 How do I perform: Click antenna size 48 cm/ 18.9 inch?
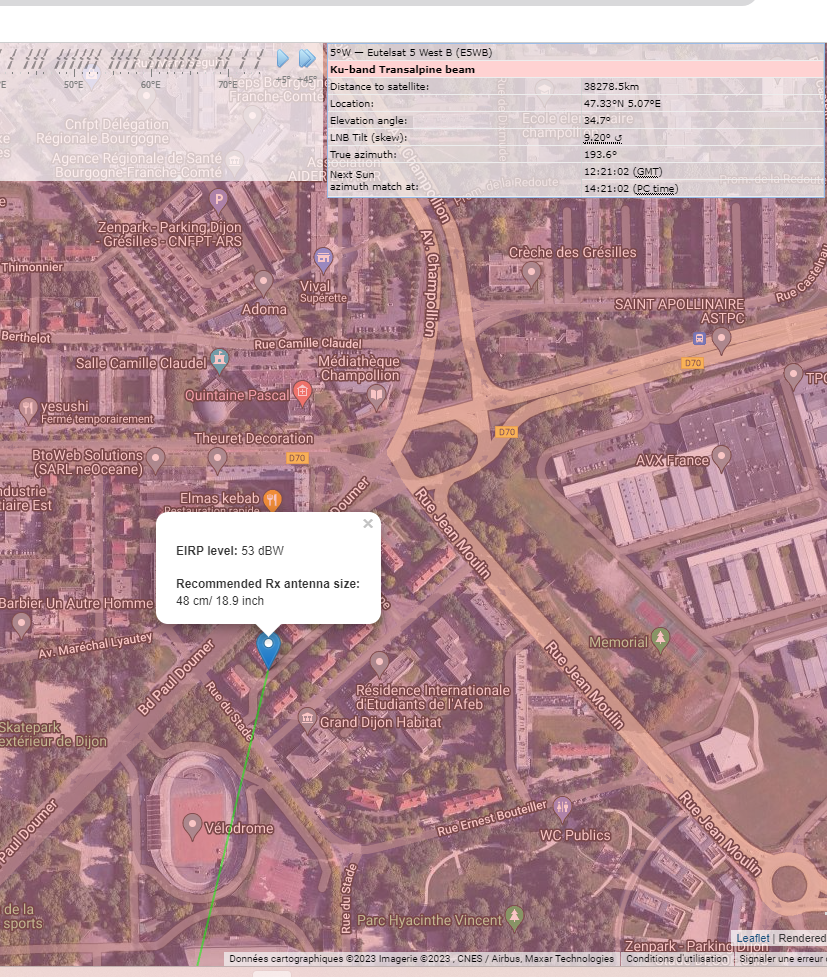220,601
